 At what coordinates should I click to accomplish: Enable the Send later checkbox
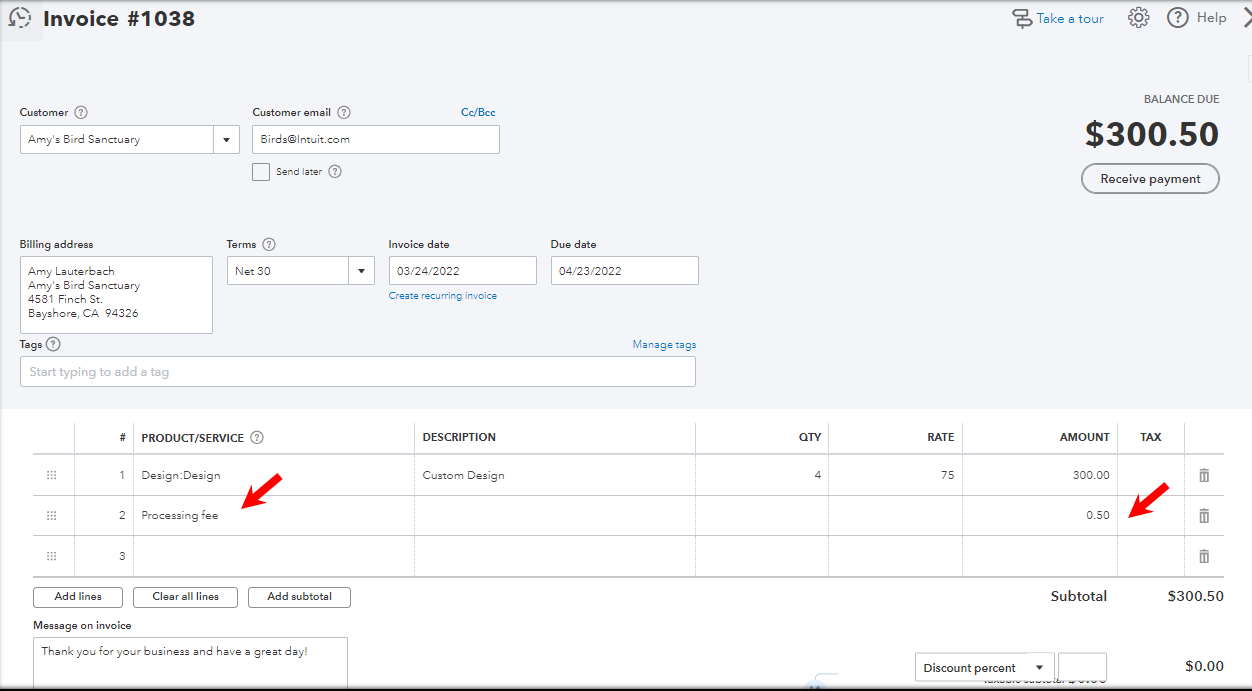[x=261, y=172]
